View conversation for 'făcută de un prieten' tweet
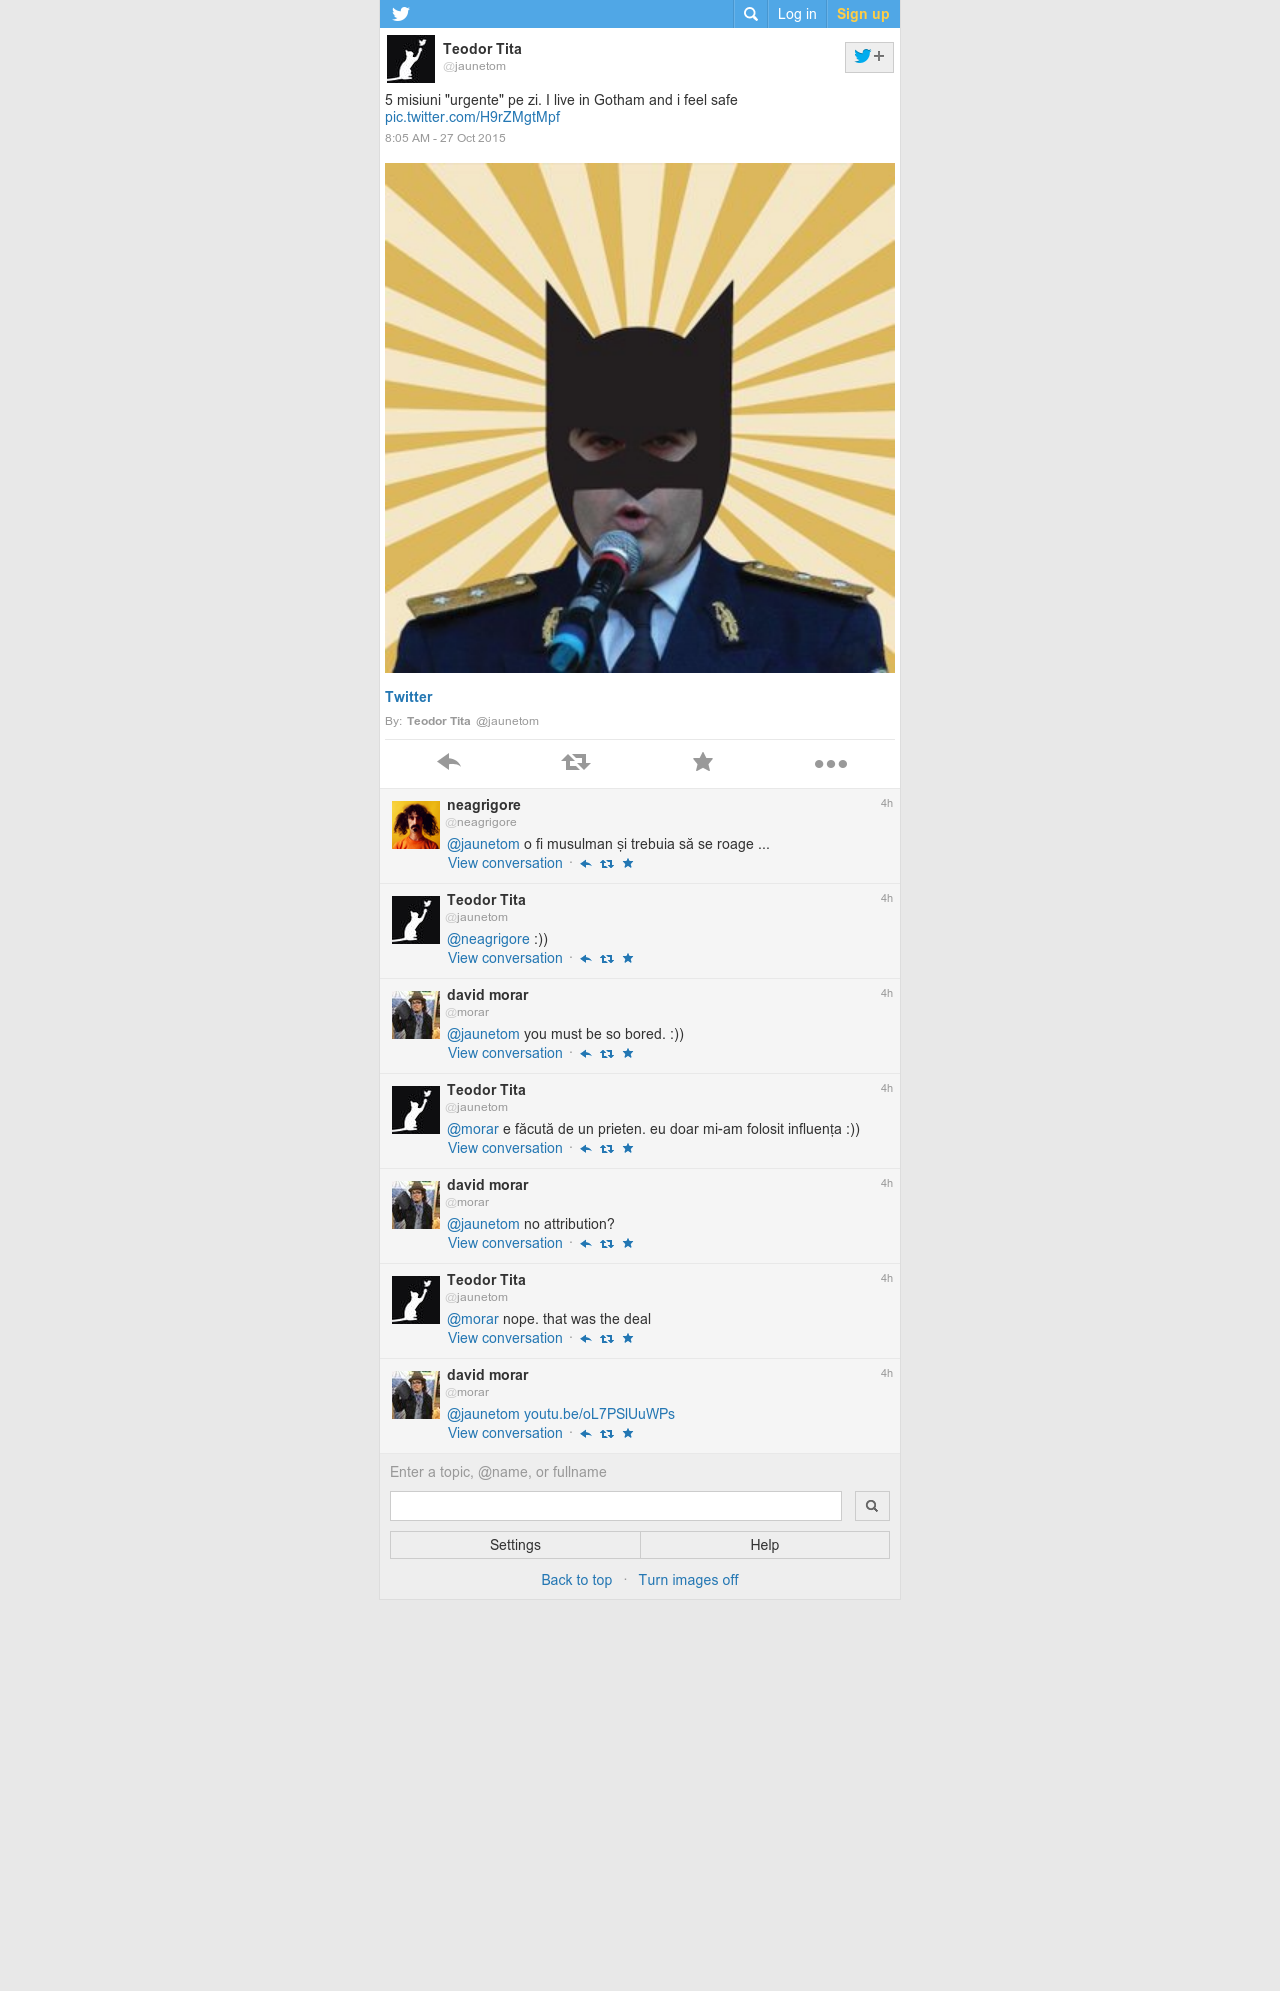1280x1991 pixels. [x=505, y=1148]
